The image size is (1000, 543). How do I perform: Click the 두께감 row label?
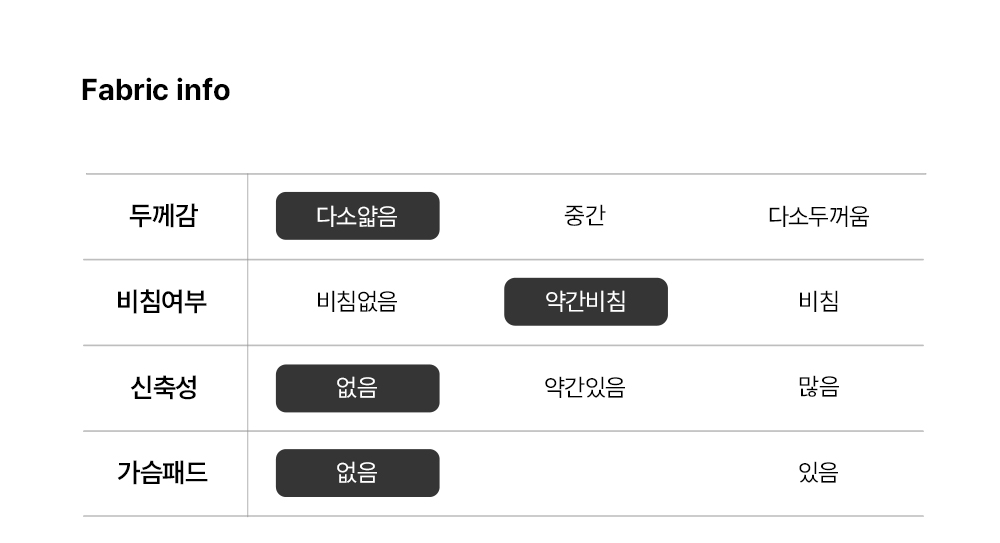tap(163, 216)
